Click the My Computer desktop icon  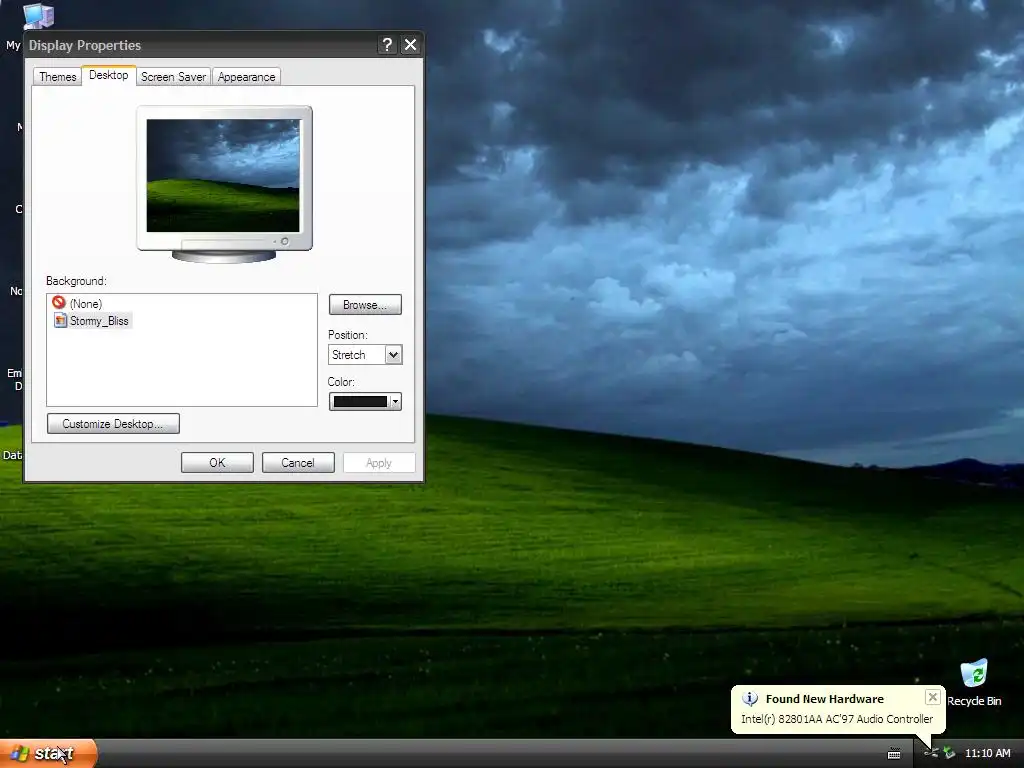(38, 16)
